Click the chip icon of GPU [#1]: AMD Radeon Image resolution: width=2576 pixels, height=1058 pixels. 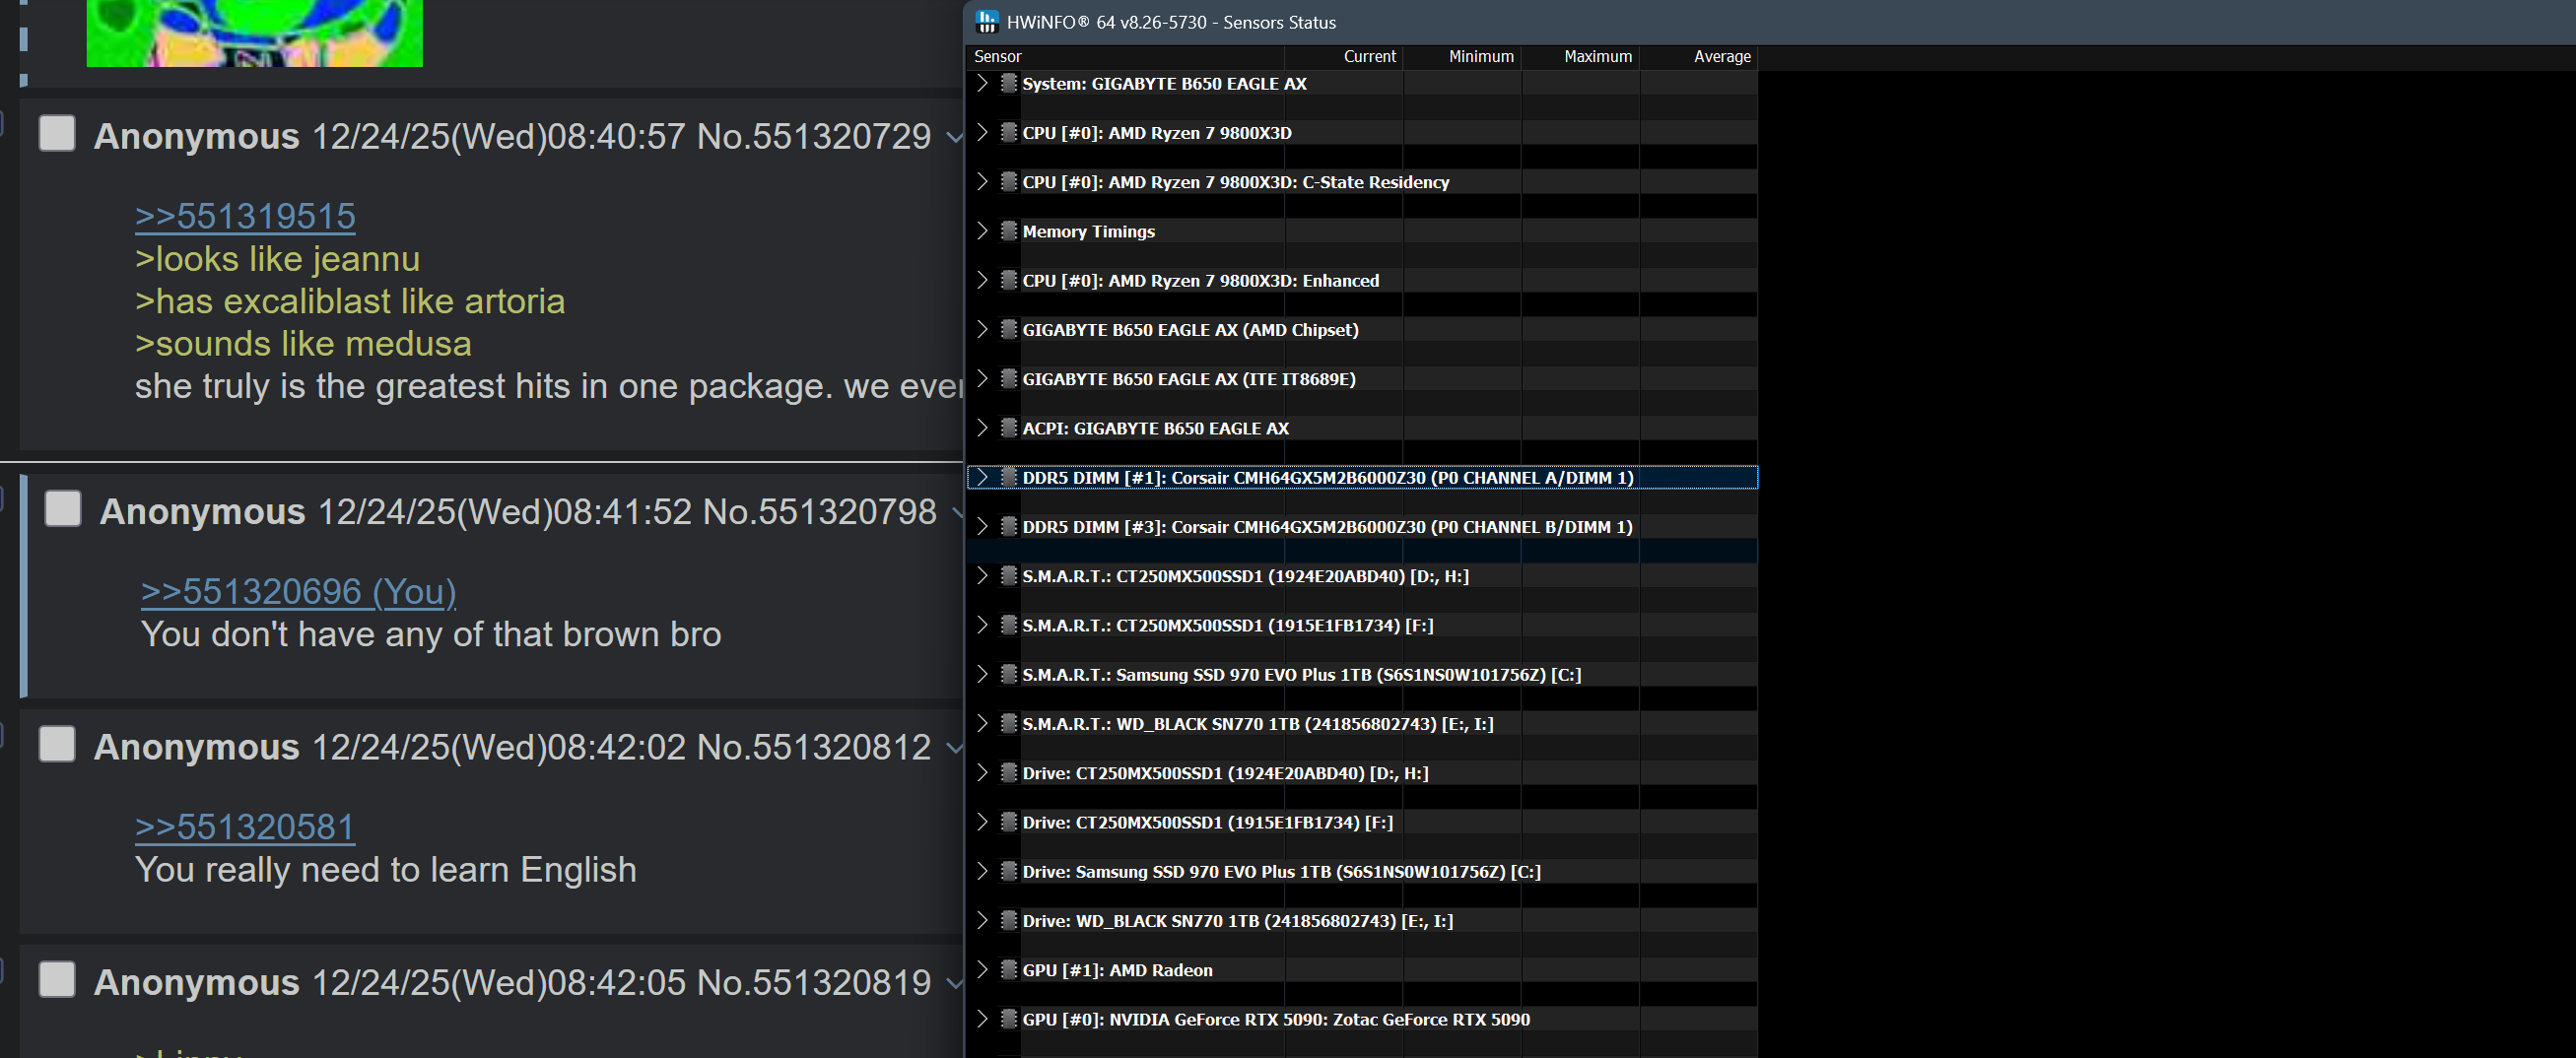pos(1009,969)
